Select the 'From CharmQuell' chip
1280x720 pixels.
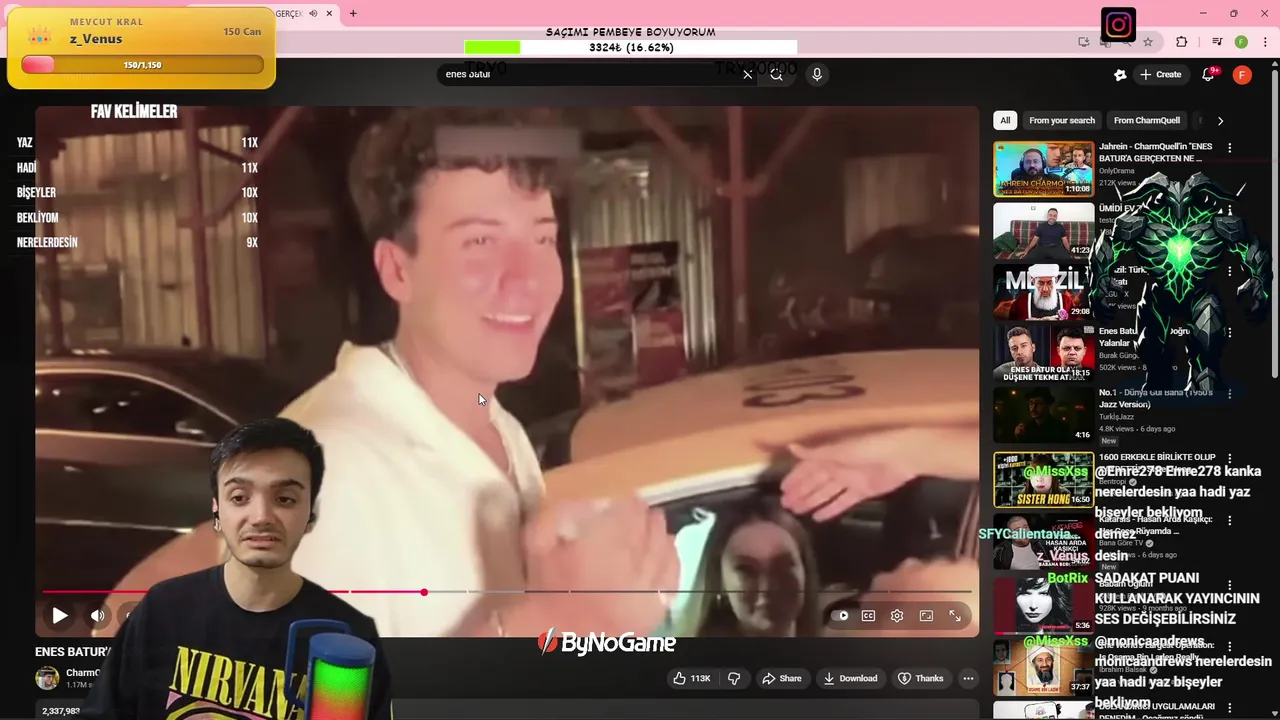click(1147, 120)
